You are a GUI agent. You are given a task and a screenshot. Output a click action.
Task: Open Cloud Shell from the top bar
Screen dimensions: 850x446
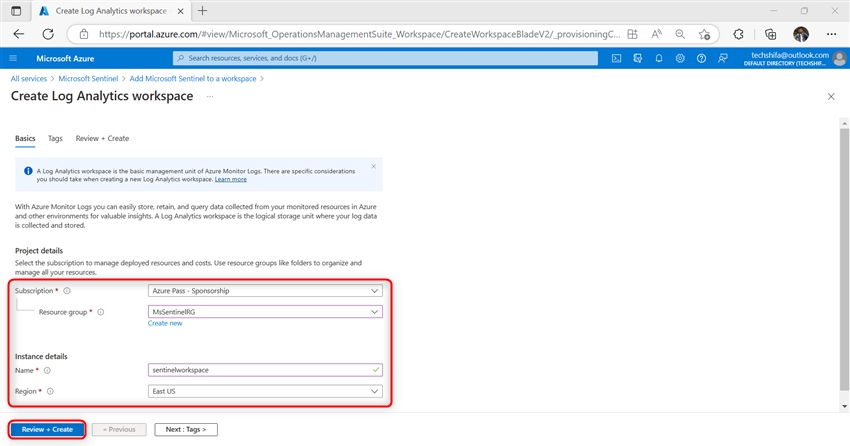point(616,58)
